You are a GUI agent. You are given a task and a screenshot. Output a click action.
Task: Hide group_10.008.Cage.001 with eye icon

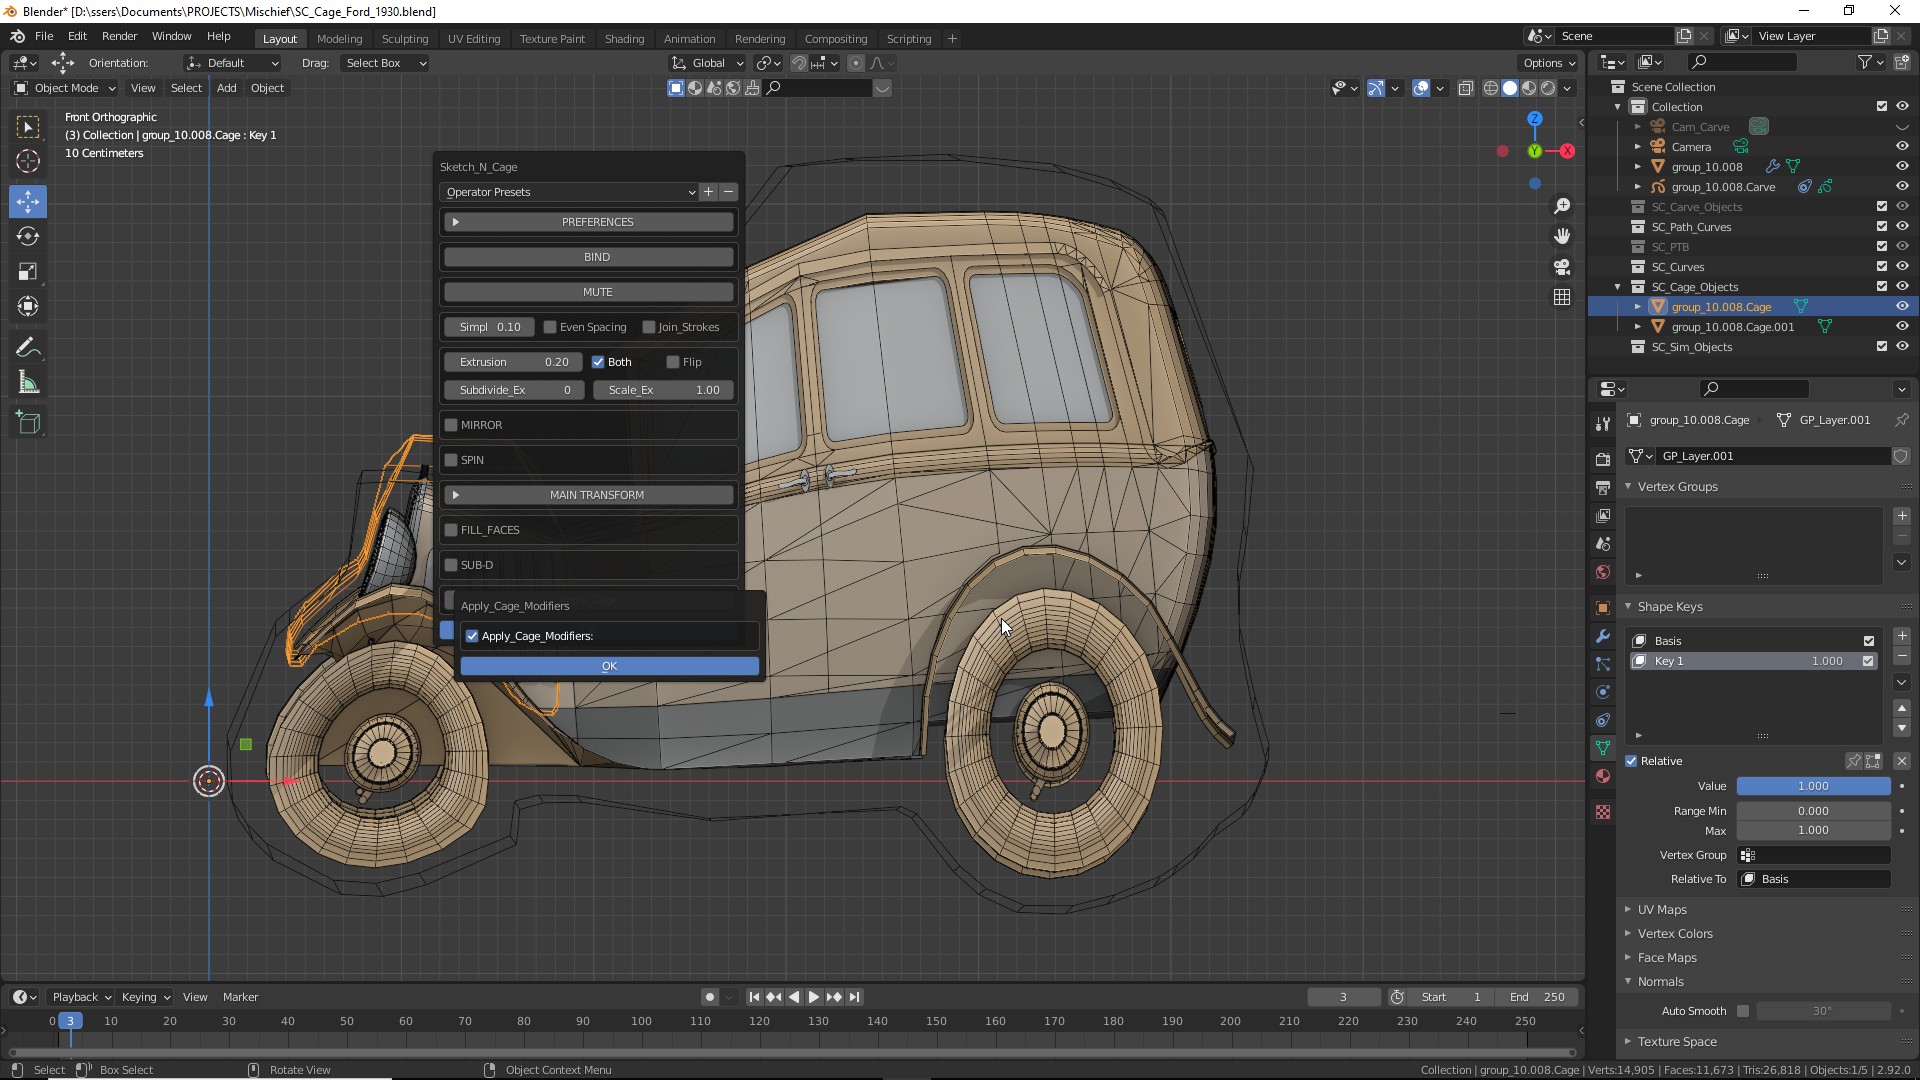[x=1902, y=327]
